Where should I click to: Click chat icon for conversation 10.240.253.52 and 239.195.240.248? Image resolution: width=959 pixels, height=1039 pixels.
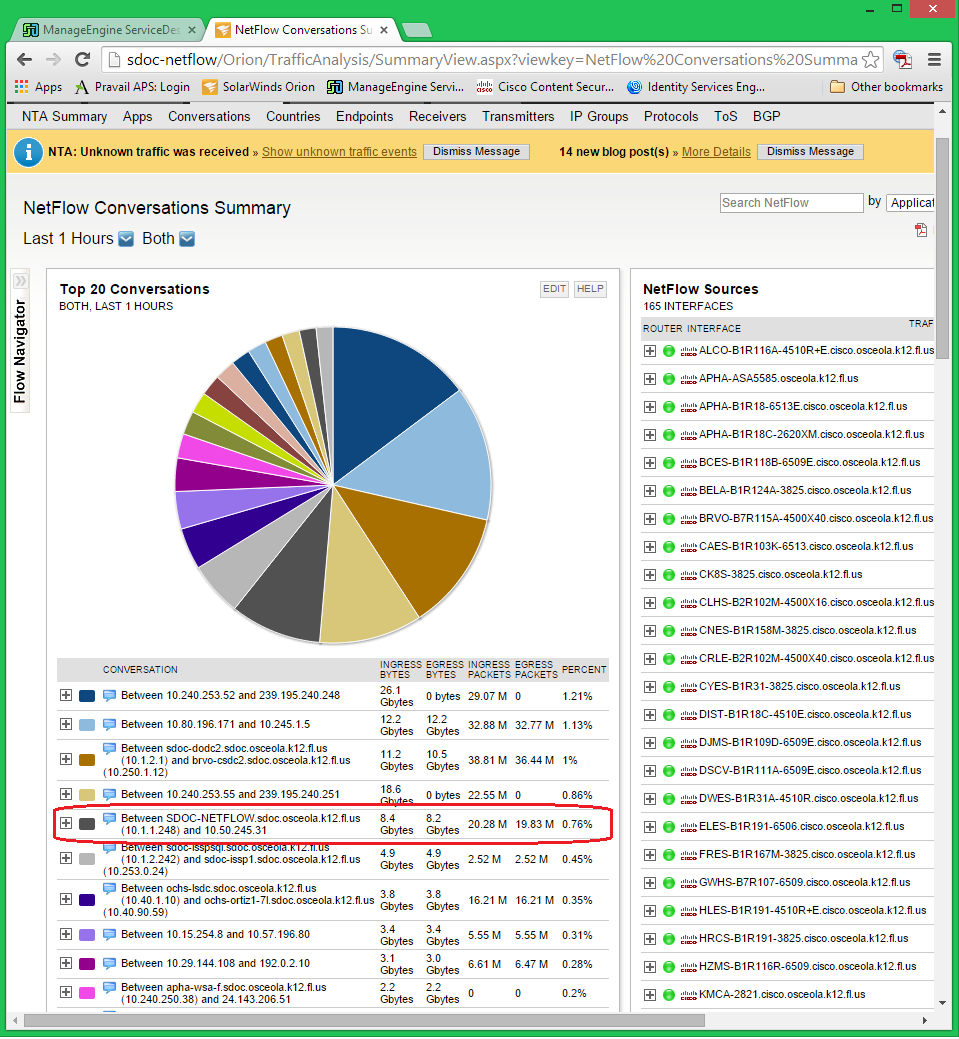[x=110, y=695]
